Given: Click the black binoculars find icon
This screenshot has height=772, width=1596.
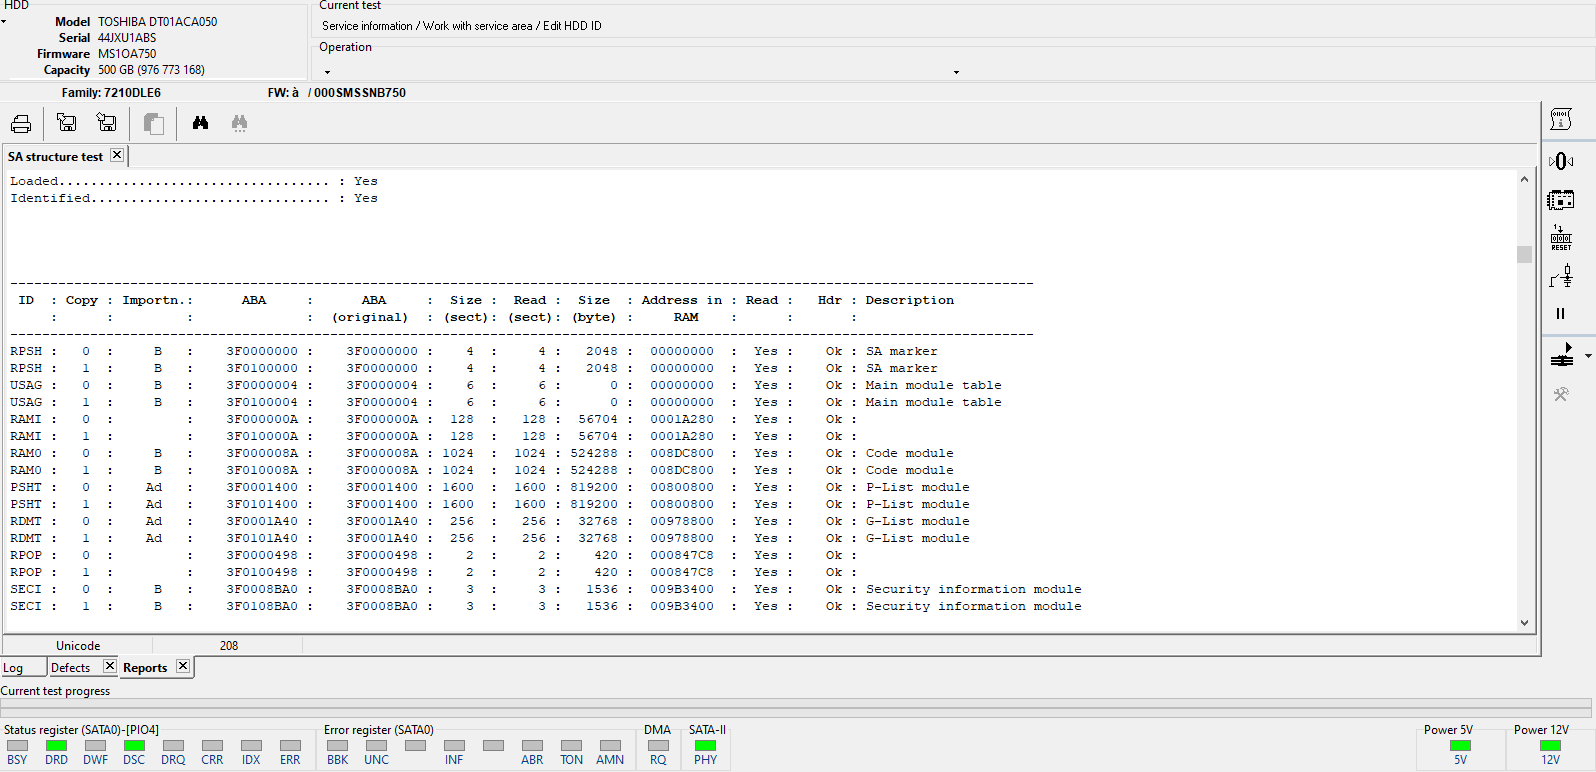Looking at the screenshot, I should coord(201,123).
